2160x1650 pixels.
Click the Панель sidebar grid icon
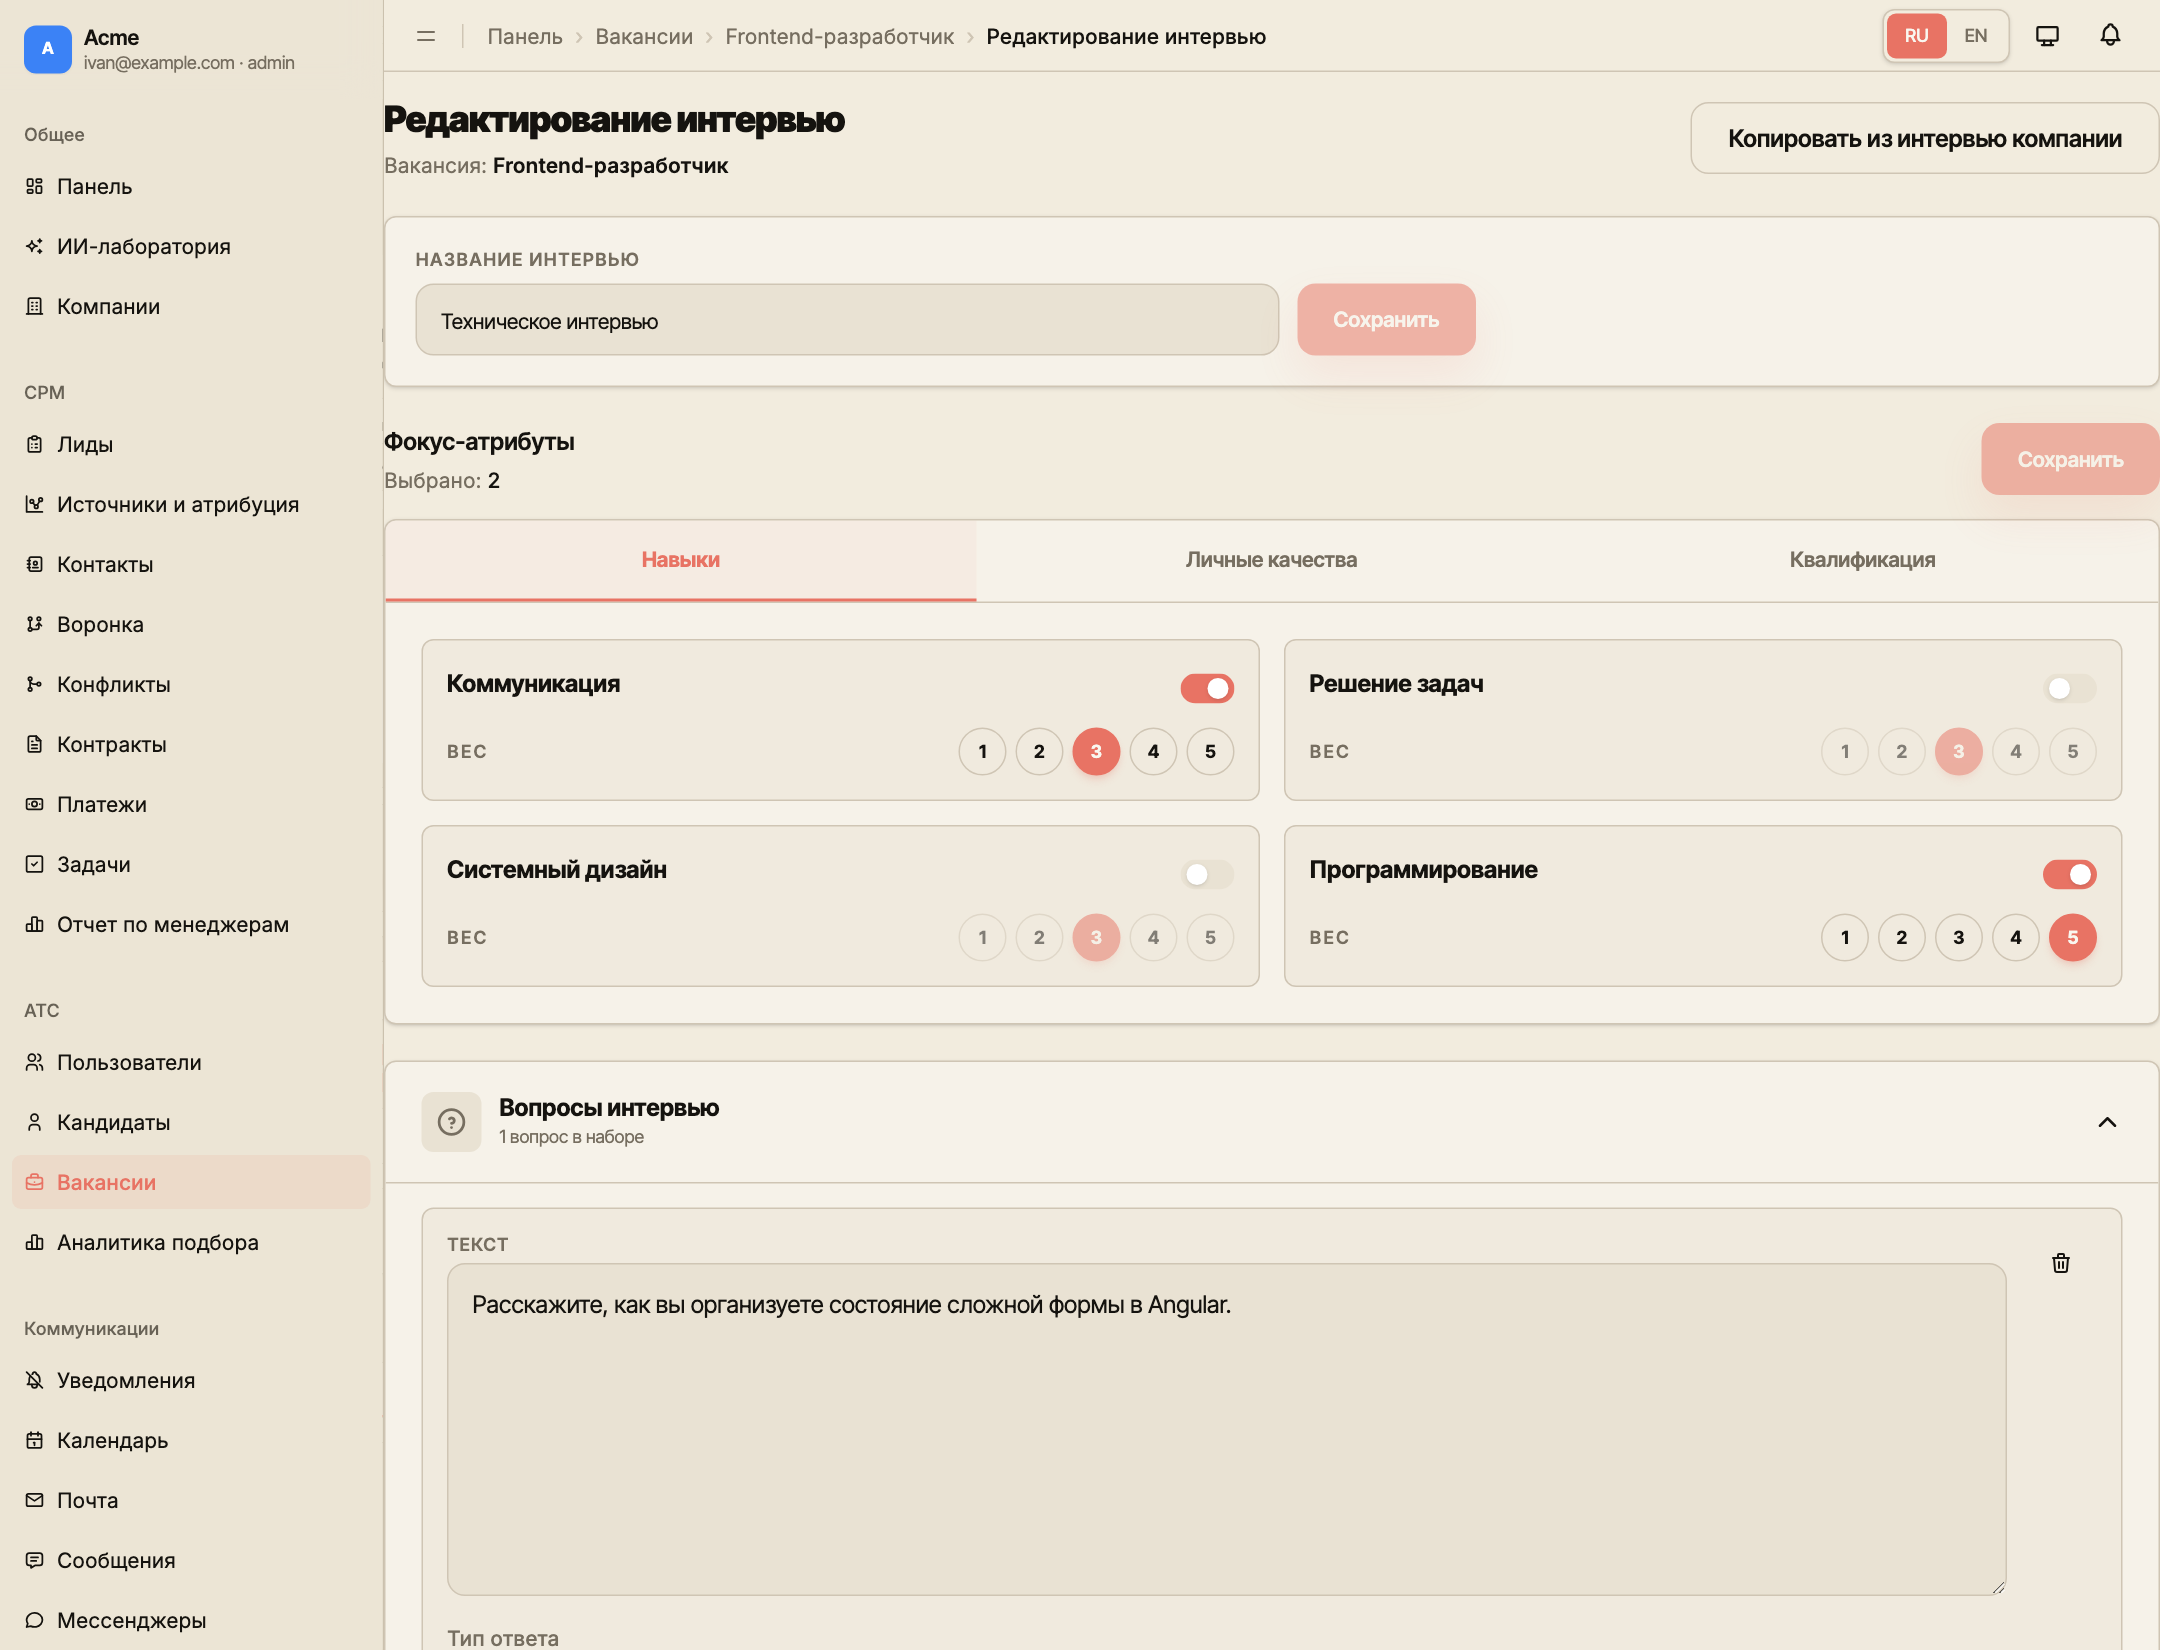(x=35, y=186)
